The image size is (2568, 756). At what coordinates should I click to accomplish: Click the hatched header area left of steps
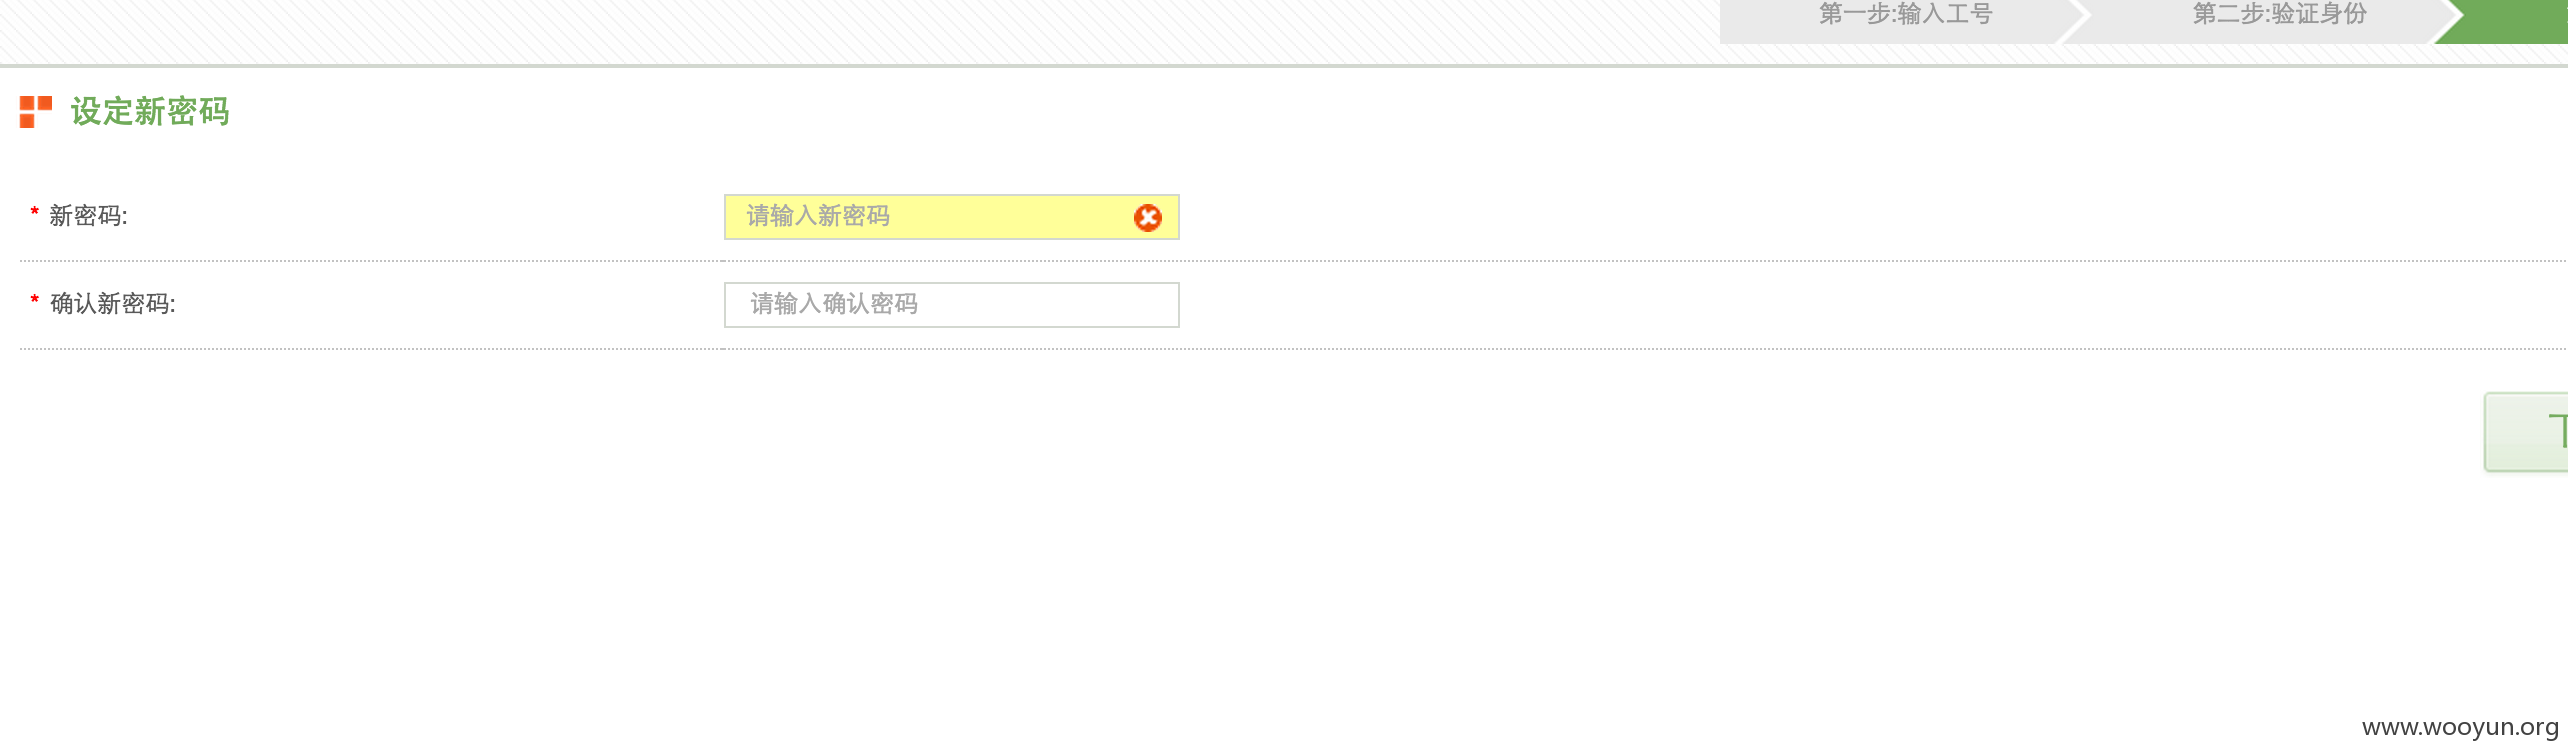click(860, 30)
